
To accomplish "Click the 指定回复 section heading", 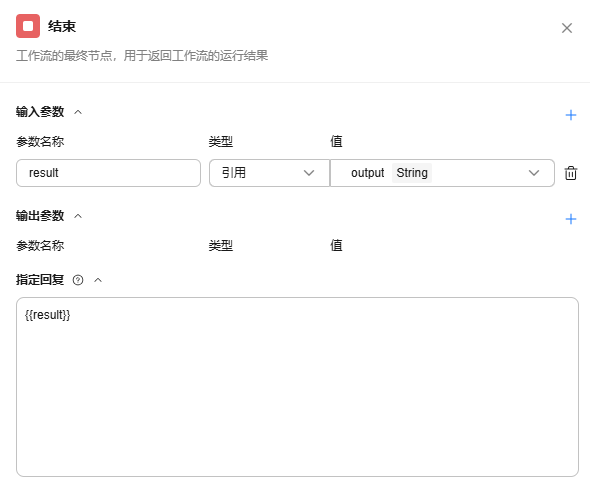I will coord(40,280).
